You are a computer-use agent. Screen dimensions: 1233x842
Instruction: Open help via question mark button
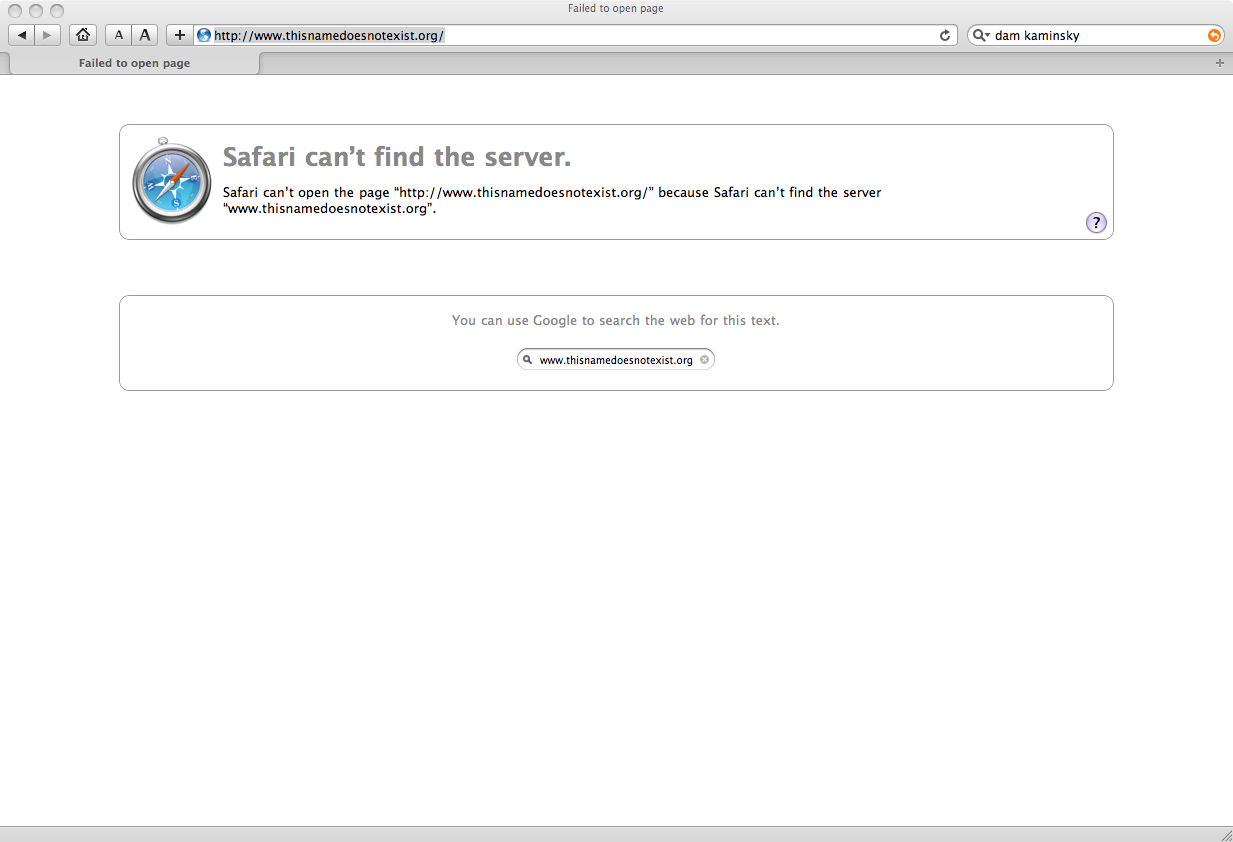[x=1096, y=223]
